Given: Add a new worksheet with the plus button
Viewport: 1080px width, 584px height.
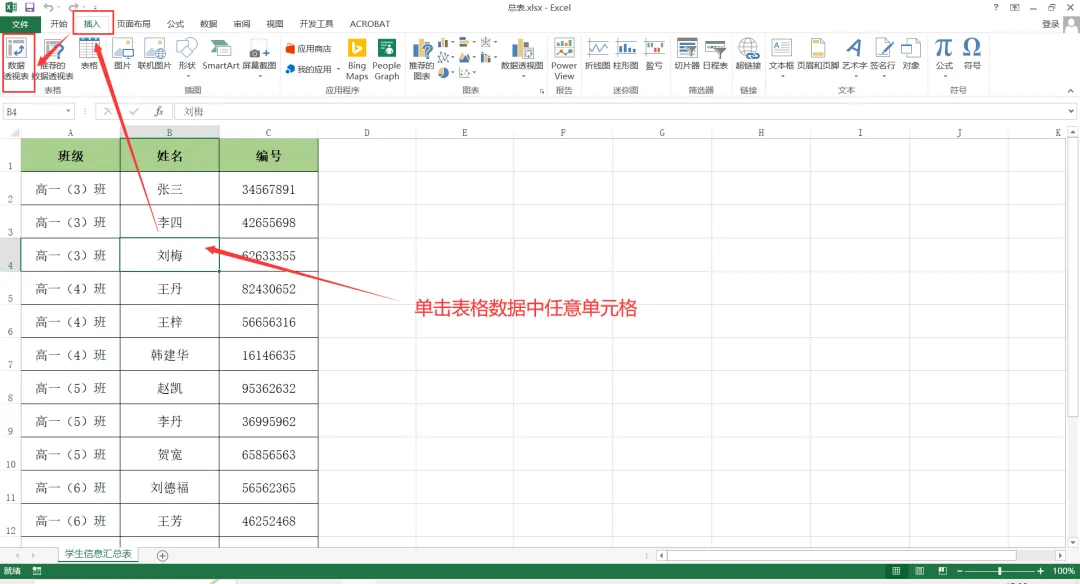Looking at the screenshot, I should (163, 556).
